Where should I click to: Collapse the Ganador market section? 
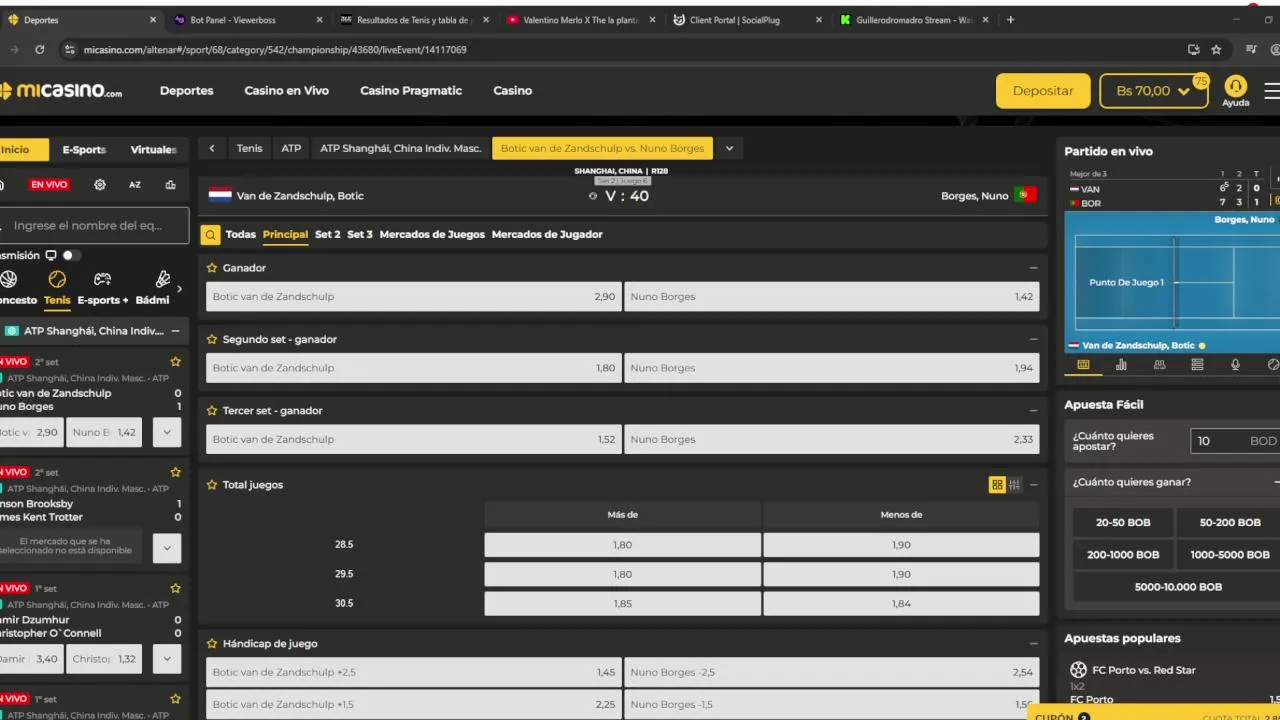coord(1033,268)
